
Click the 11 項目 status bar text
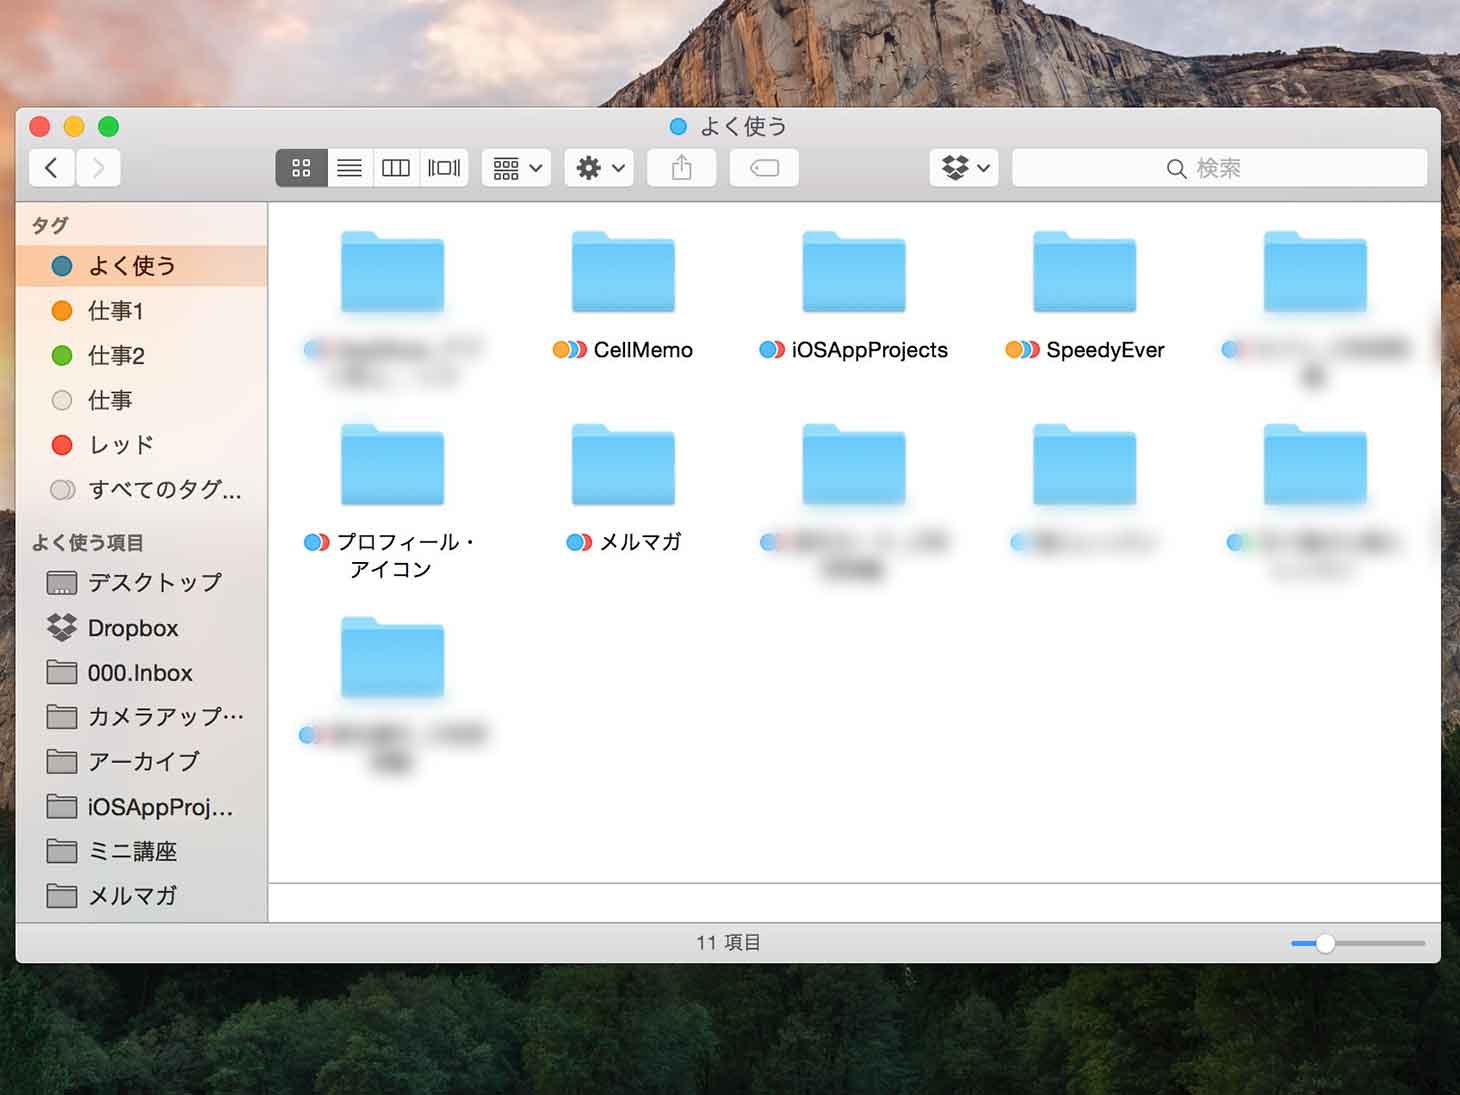(x=728, y=942)
